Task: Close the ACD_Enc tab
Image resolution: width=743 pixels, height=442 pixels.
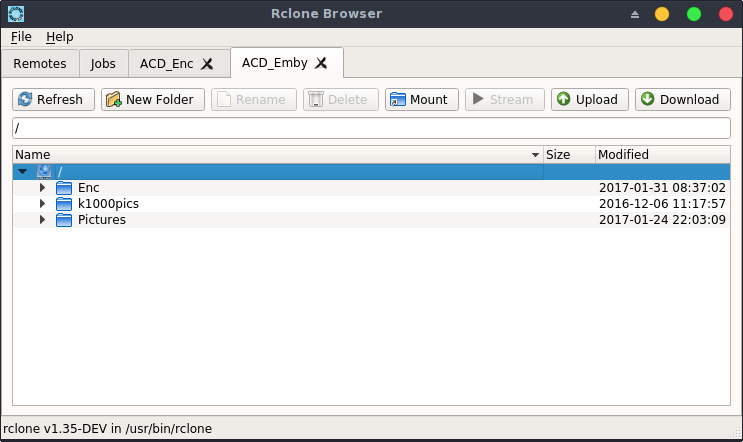Action: click(207, 63)
